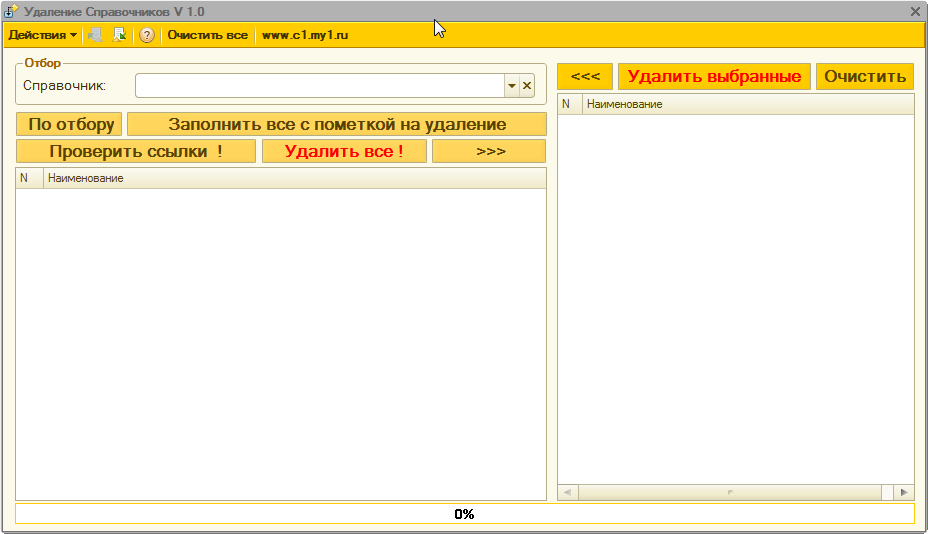This screenshot has height=534, width=928.
Task: Move items right with '>>>' button
Action: [x=489, y=152]
